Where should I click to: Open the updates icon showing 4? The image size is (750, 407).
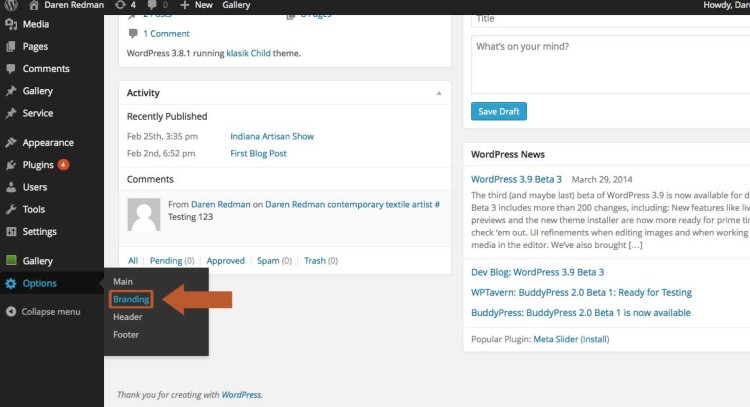pos(120,5)
